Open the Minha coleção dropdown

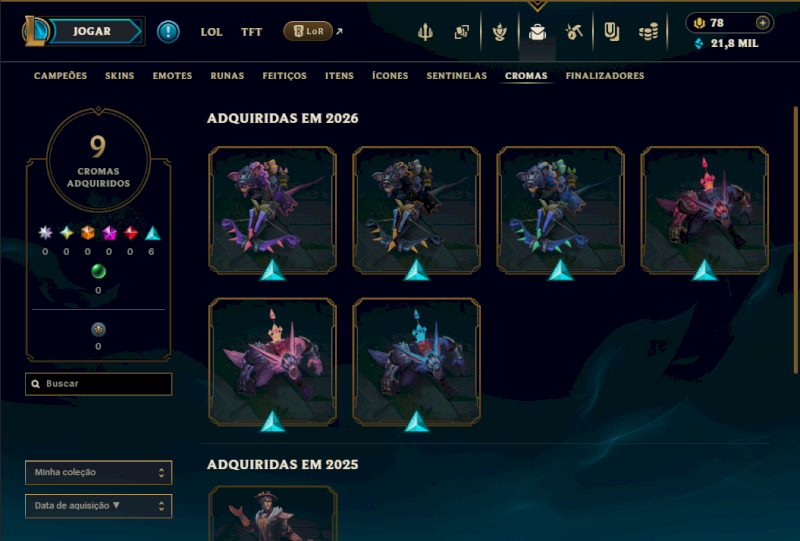pyautogui.click(x=98, y=472)
